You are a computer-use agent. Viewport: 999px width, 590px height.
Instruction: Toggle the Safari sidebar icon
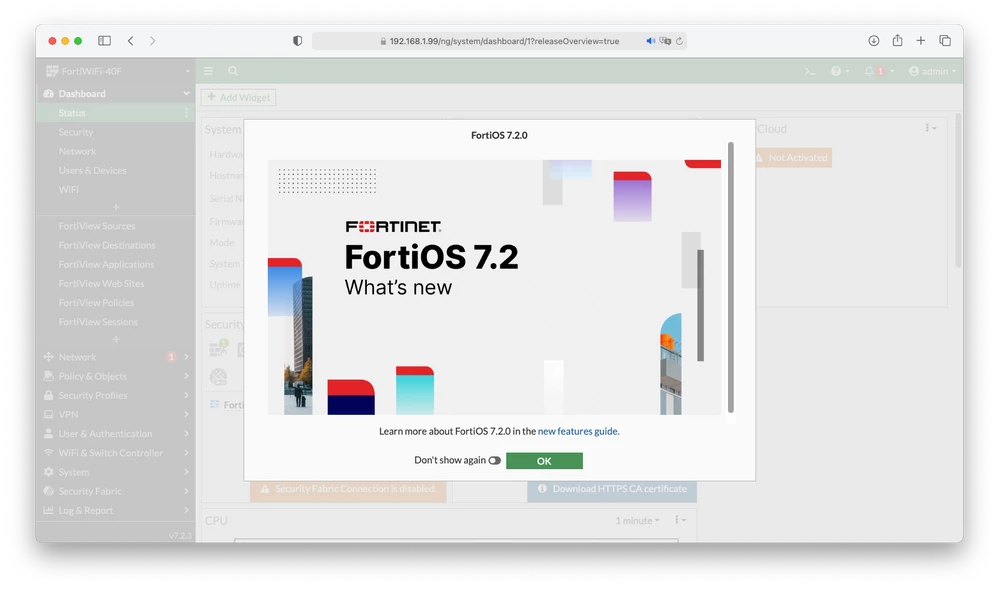coord(104,41)
